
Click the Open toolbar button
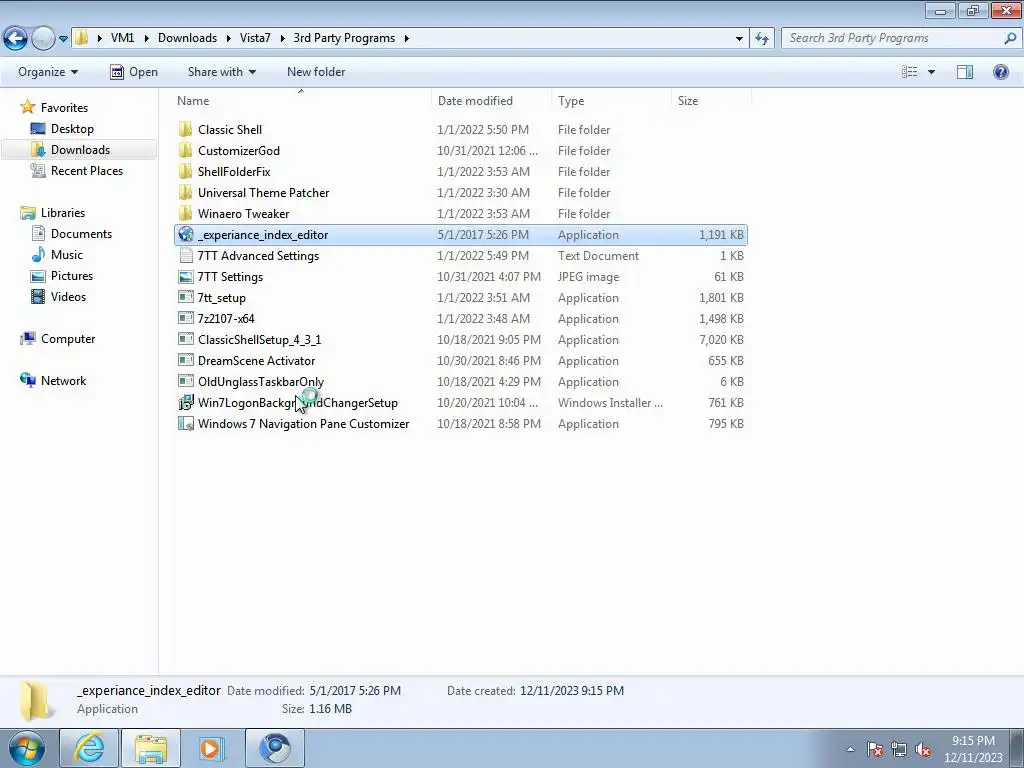point(134,72)
